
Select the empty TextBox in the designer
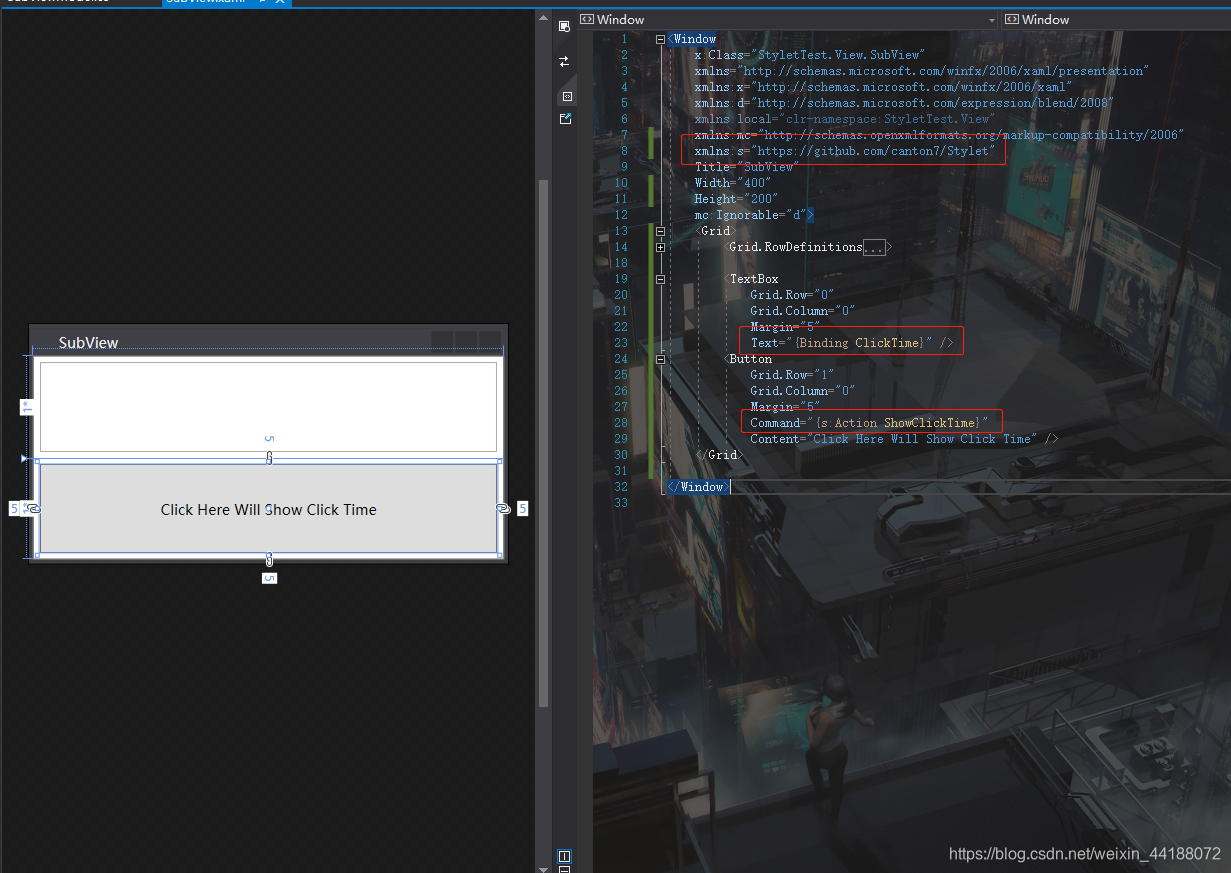[x=268, y=406]
